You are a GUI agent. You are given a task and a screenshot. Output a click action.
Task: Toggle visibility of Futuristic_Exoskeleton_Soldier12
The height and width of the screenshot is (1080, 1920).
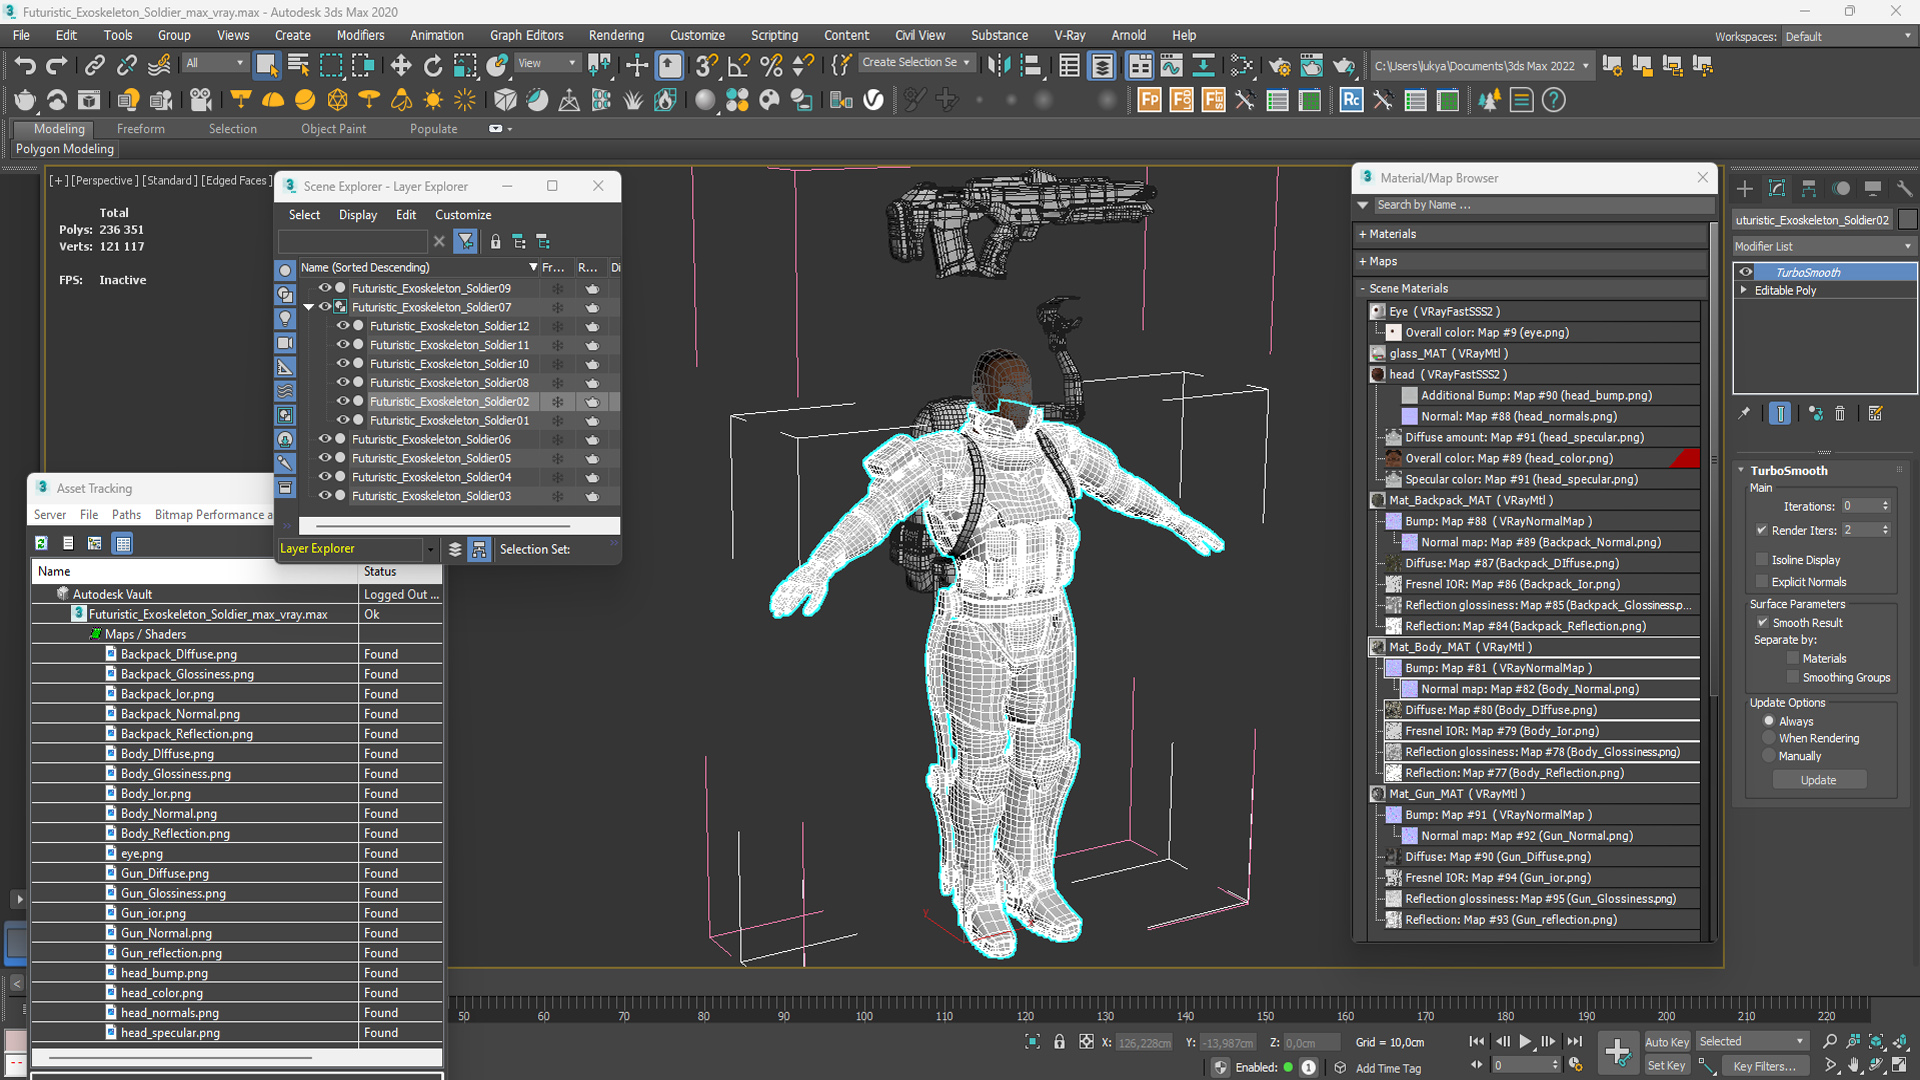click(342, 326)
